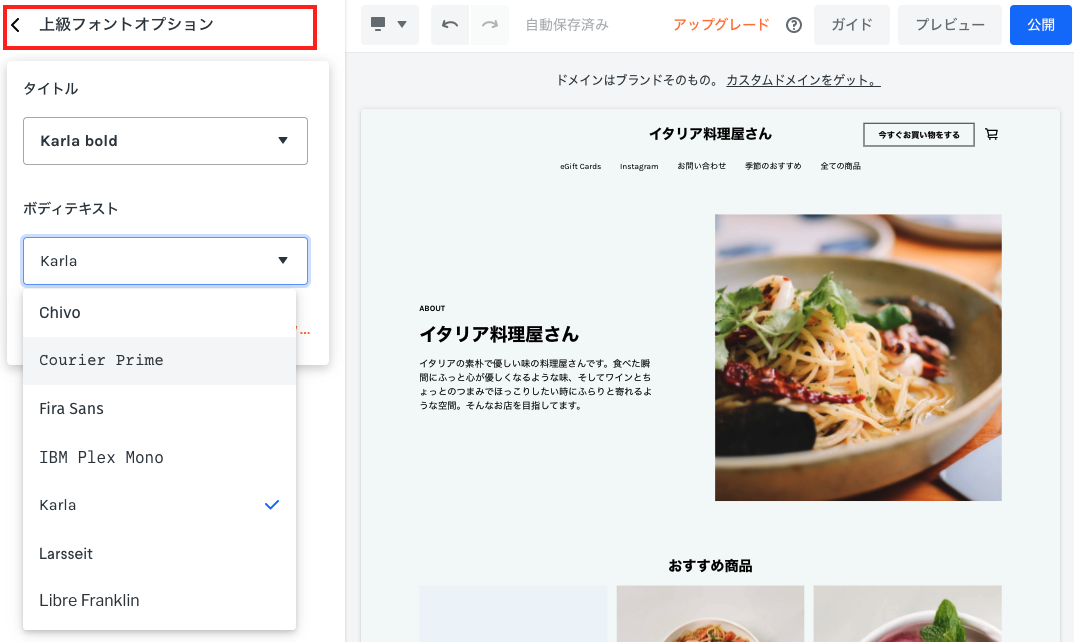Pick Libre Franklin font option
The height and width of the screenshot is (642, 1074).
click(159, 600)
